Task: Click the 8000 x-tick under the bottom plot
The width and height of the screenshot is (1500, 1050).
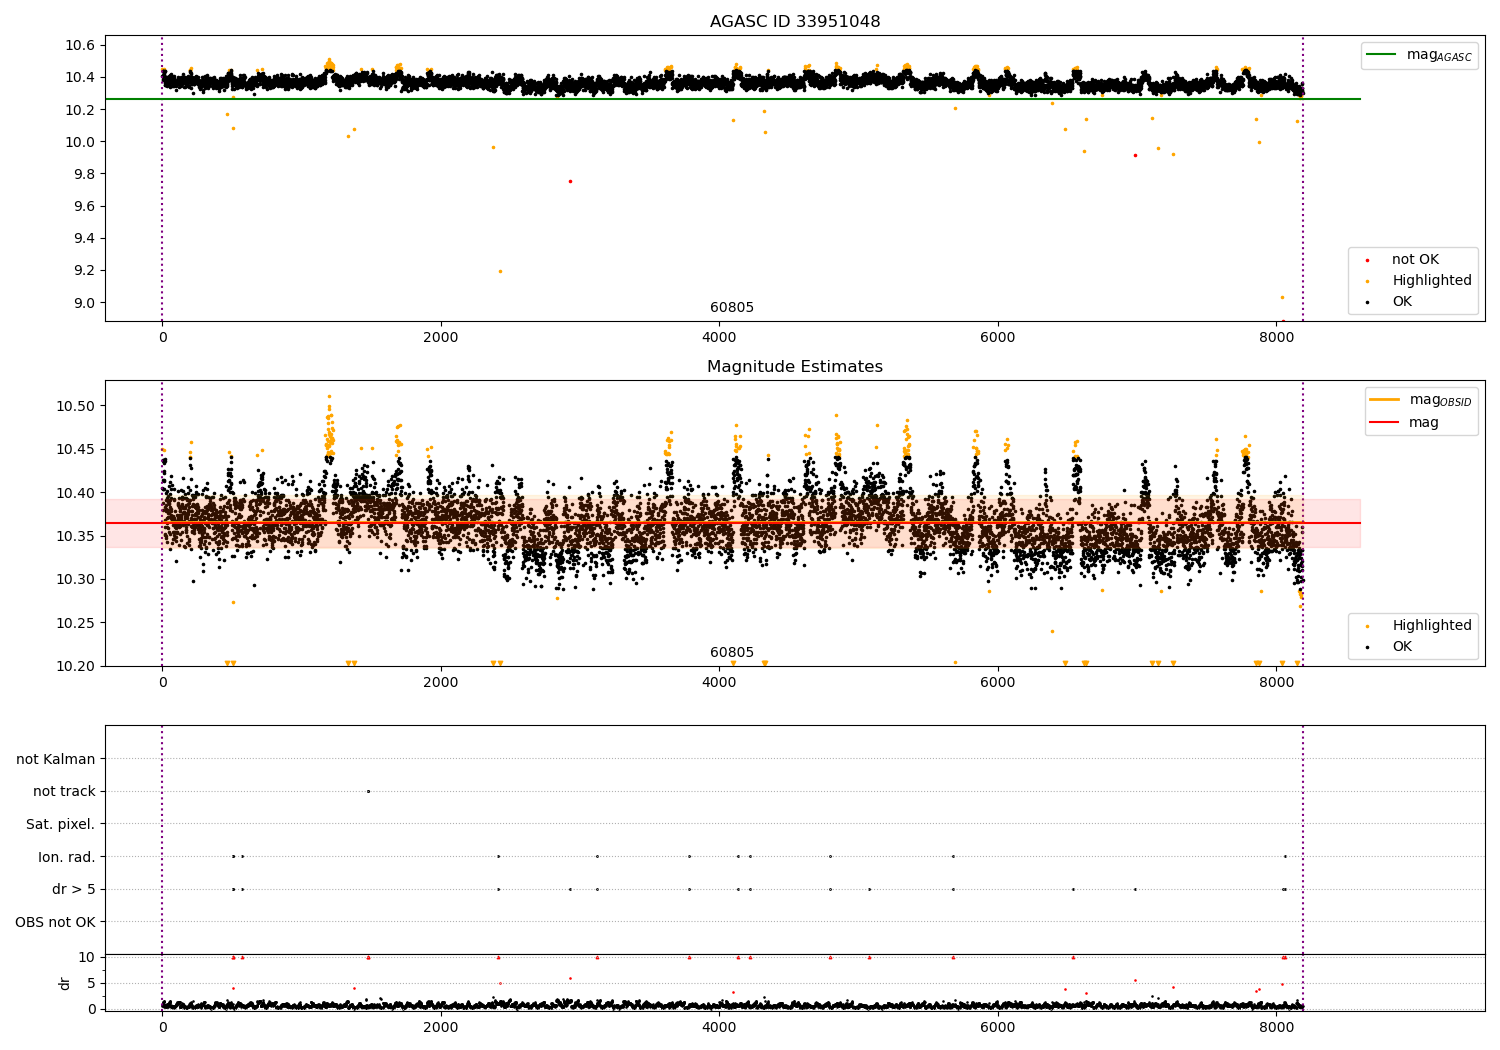Action: (1276, 1027)
